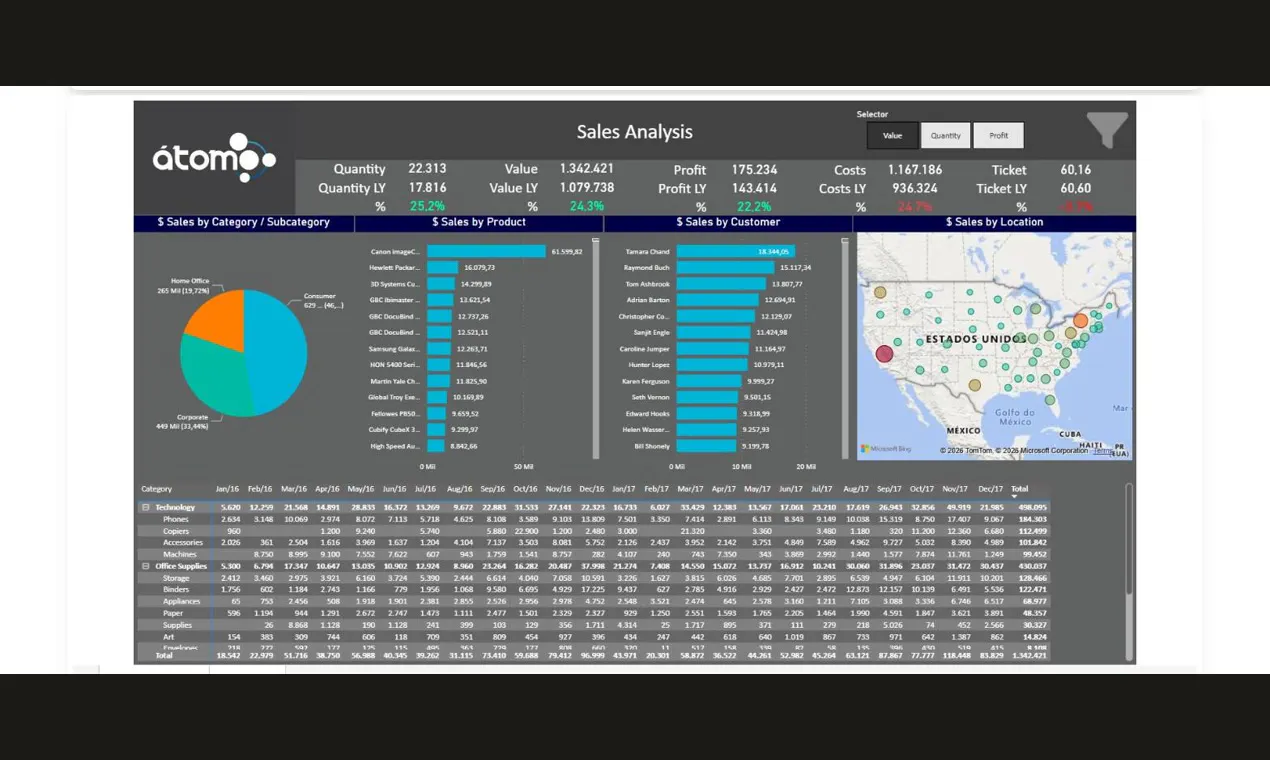Click the funnel filter icon
Image resolution: width=1270 pixels, height=760 pixels.
pos(1107,130)
